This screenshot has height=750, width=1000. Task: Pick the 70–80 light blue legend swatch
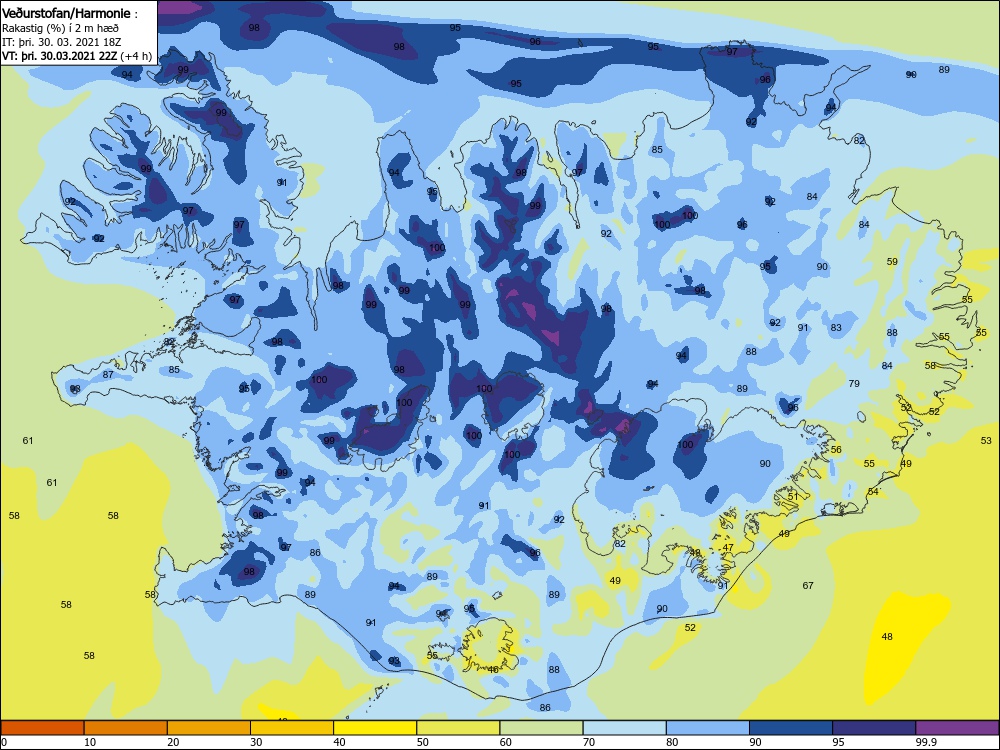click(x=624, y=728)
